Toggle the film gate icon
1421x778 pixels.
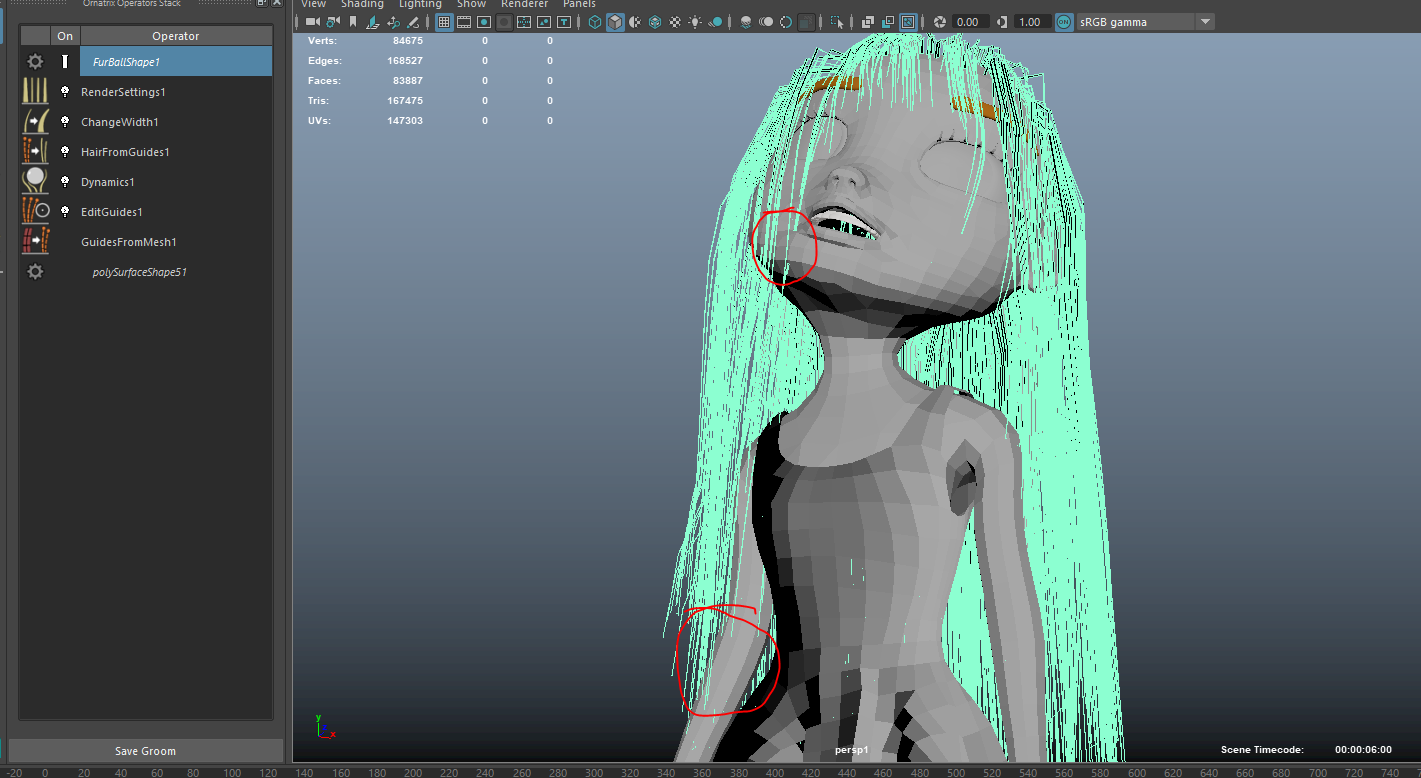[x=464, y=22]
